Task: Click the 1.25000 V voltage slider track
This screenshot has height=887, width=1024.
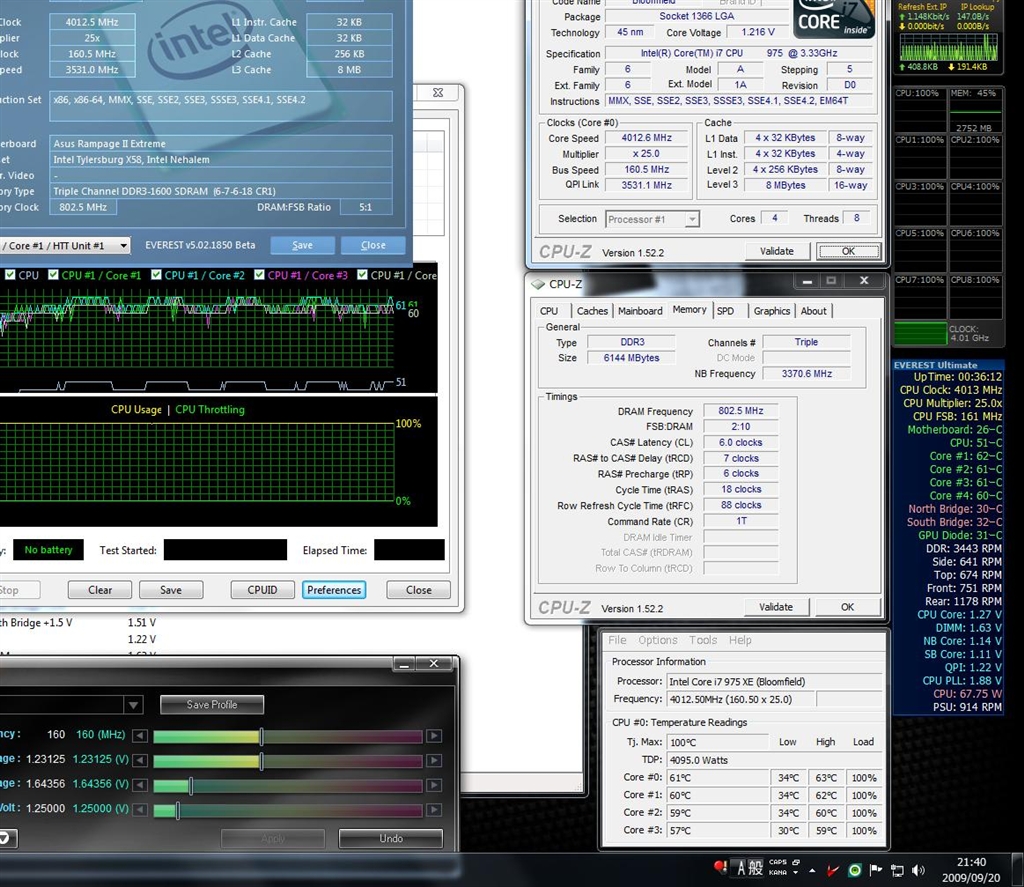Action: click(x=290, y=810)
